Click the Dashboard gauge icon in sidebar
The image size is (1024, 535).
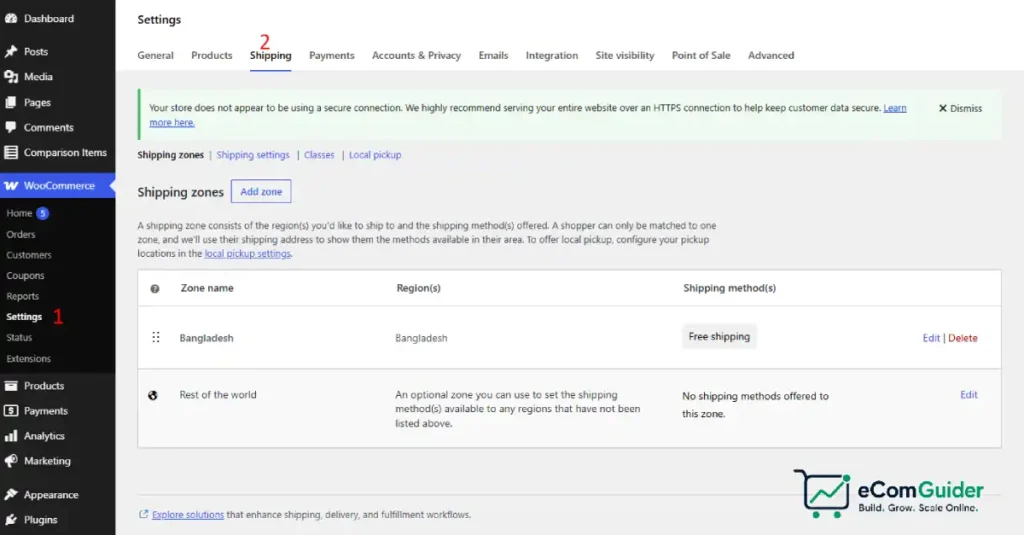pyautogui.click(x=11, y=18)
